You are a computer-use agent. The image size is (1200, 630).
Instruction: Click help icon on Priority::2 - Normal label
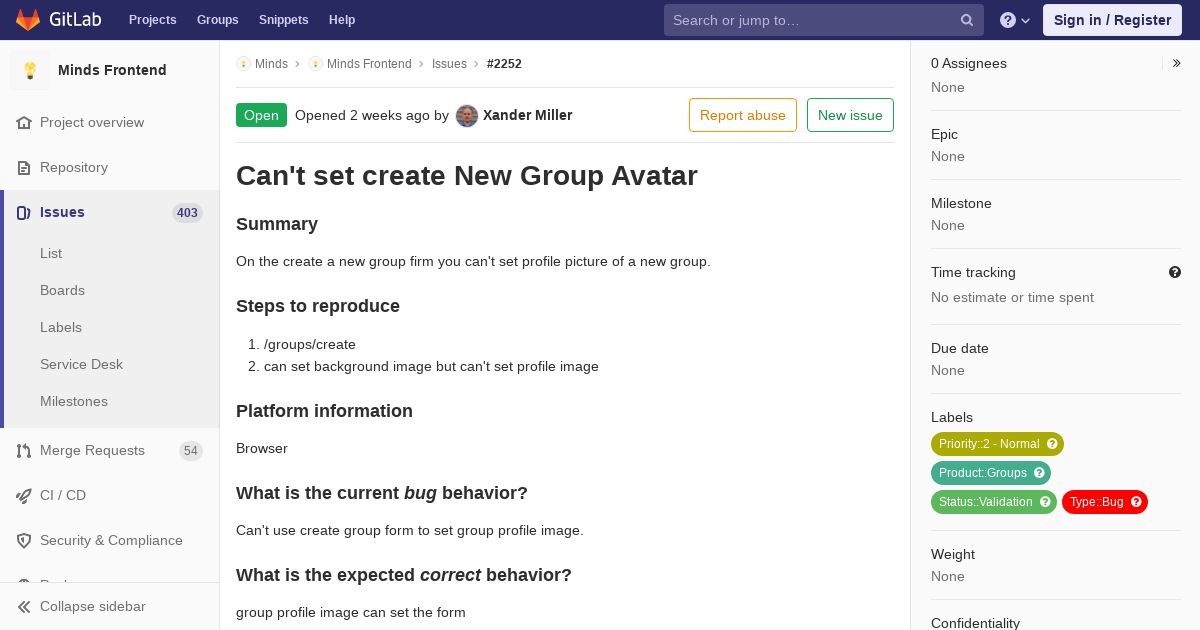coord(1052,444)
